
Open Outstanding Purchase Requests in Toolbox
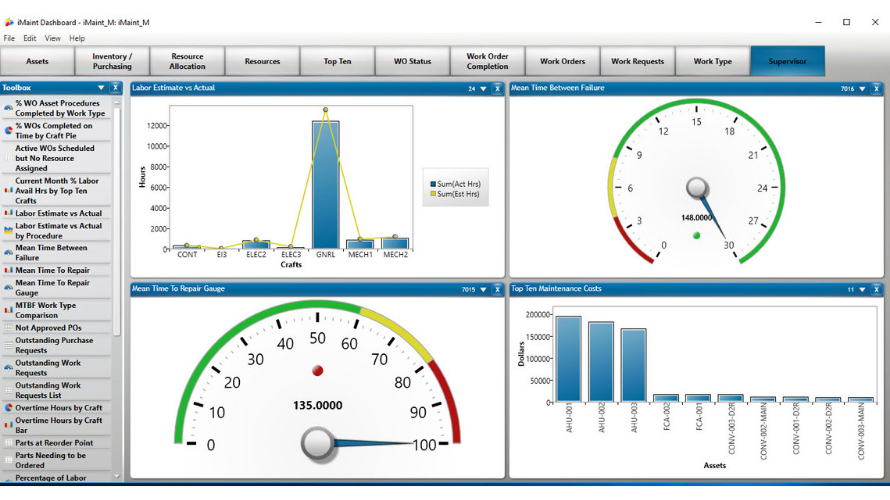coord(54,345)
